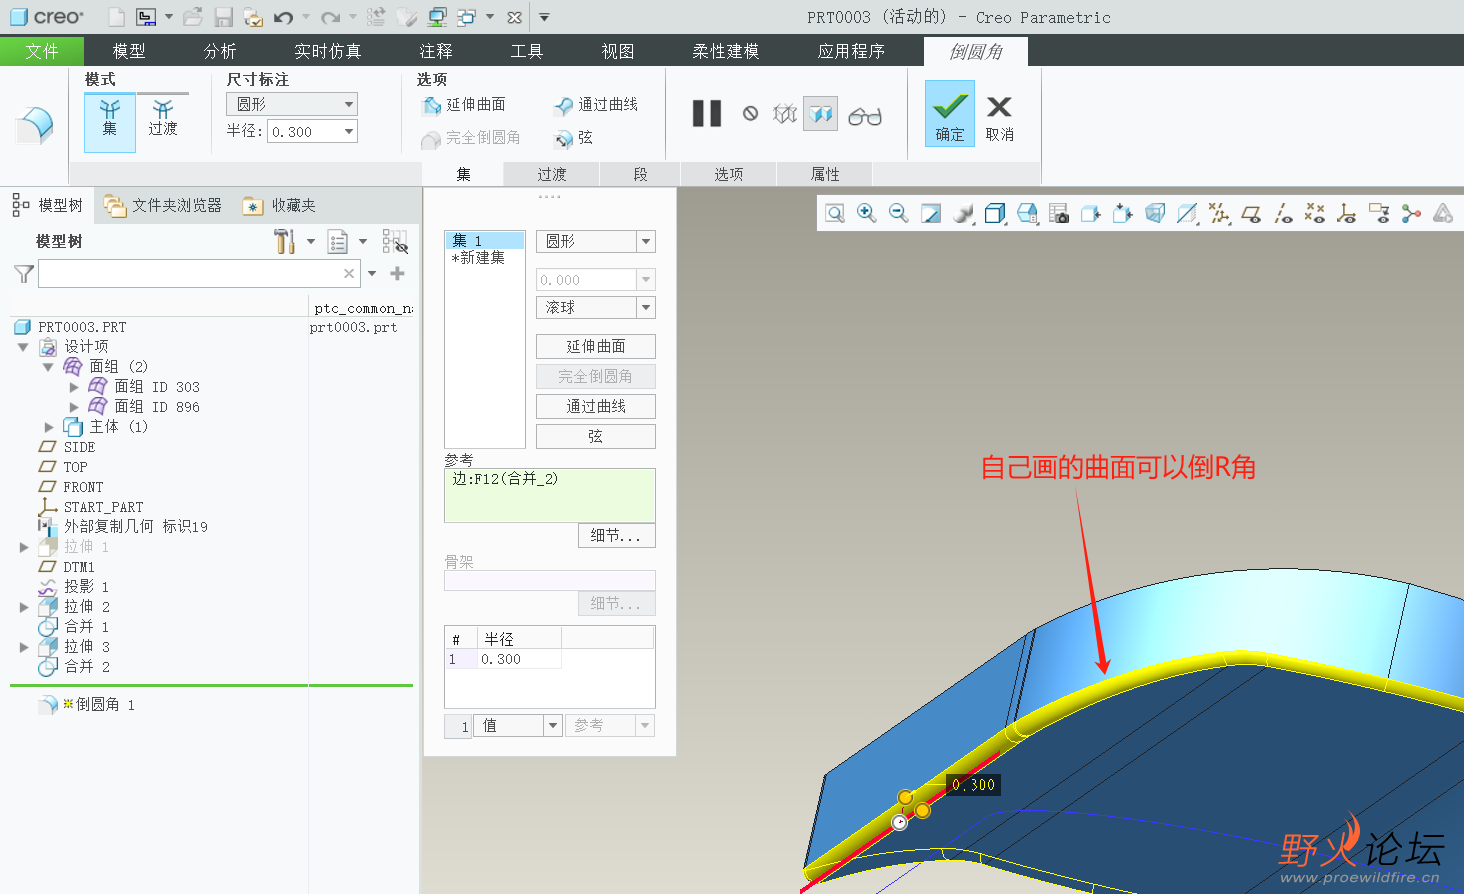Image resolution: width=1464 pixels, height=894 pixels.
Task: Expand the 拉伸 2 feature node
Action: [24, 607]
